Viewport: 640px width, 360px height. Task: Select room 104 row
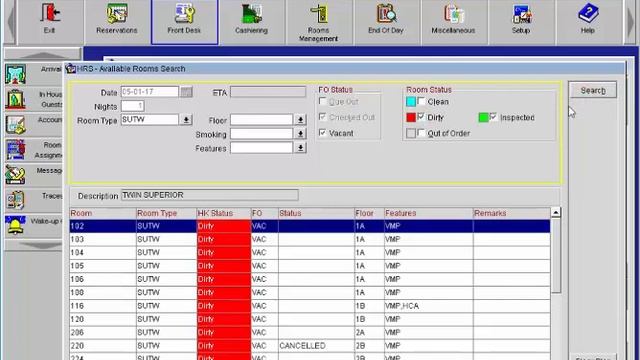pyautogui.click(x=310, y=253)
